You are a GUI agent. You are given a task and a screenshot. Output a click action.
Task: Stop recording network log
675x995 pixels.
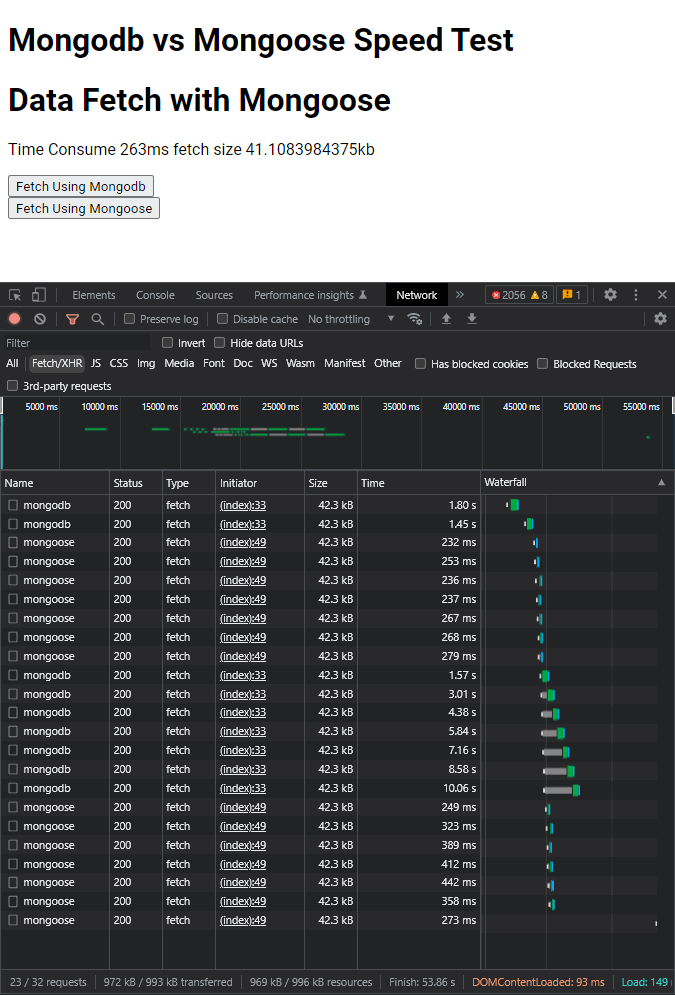pos(14,319)
